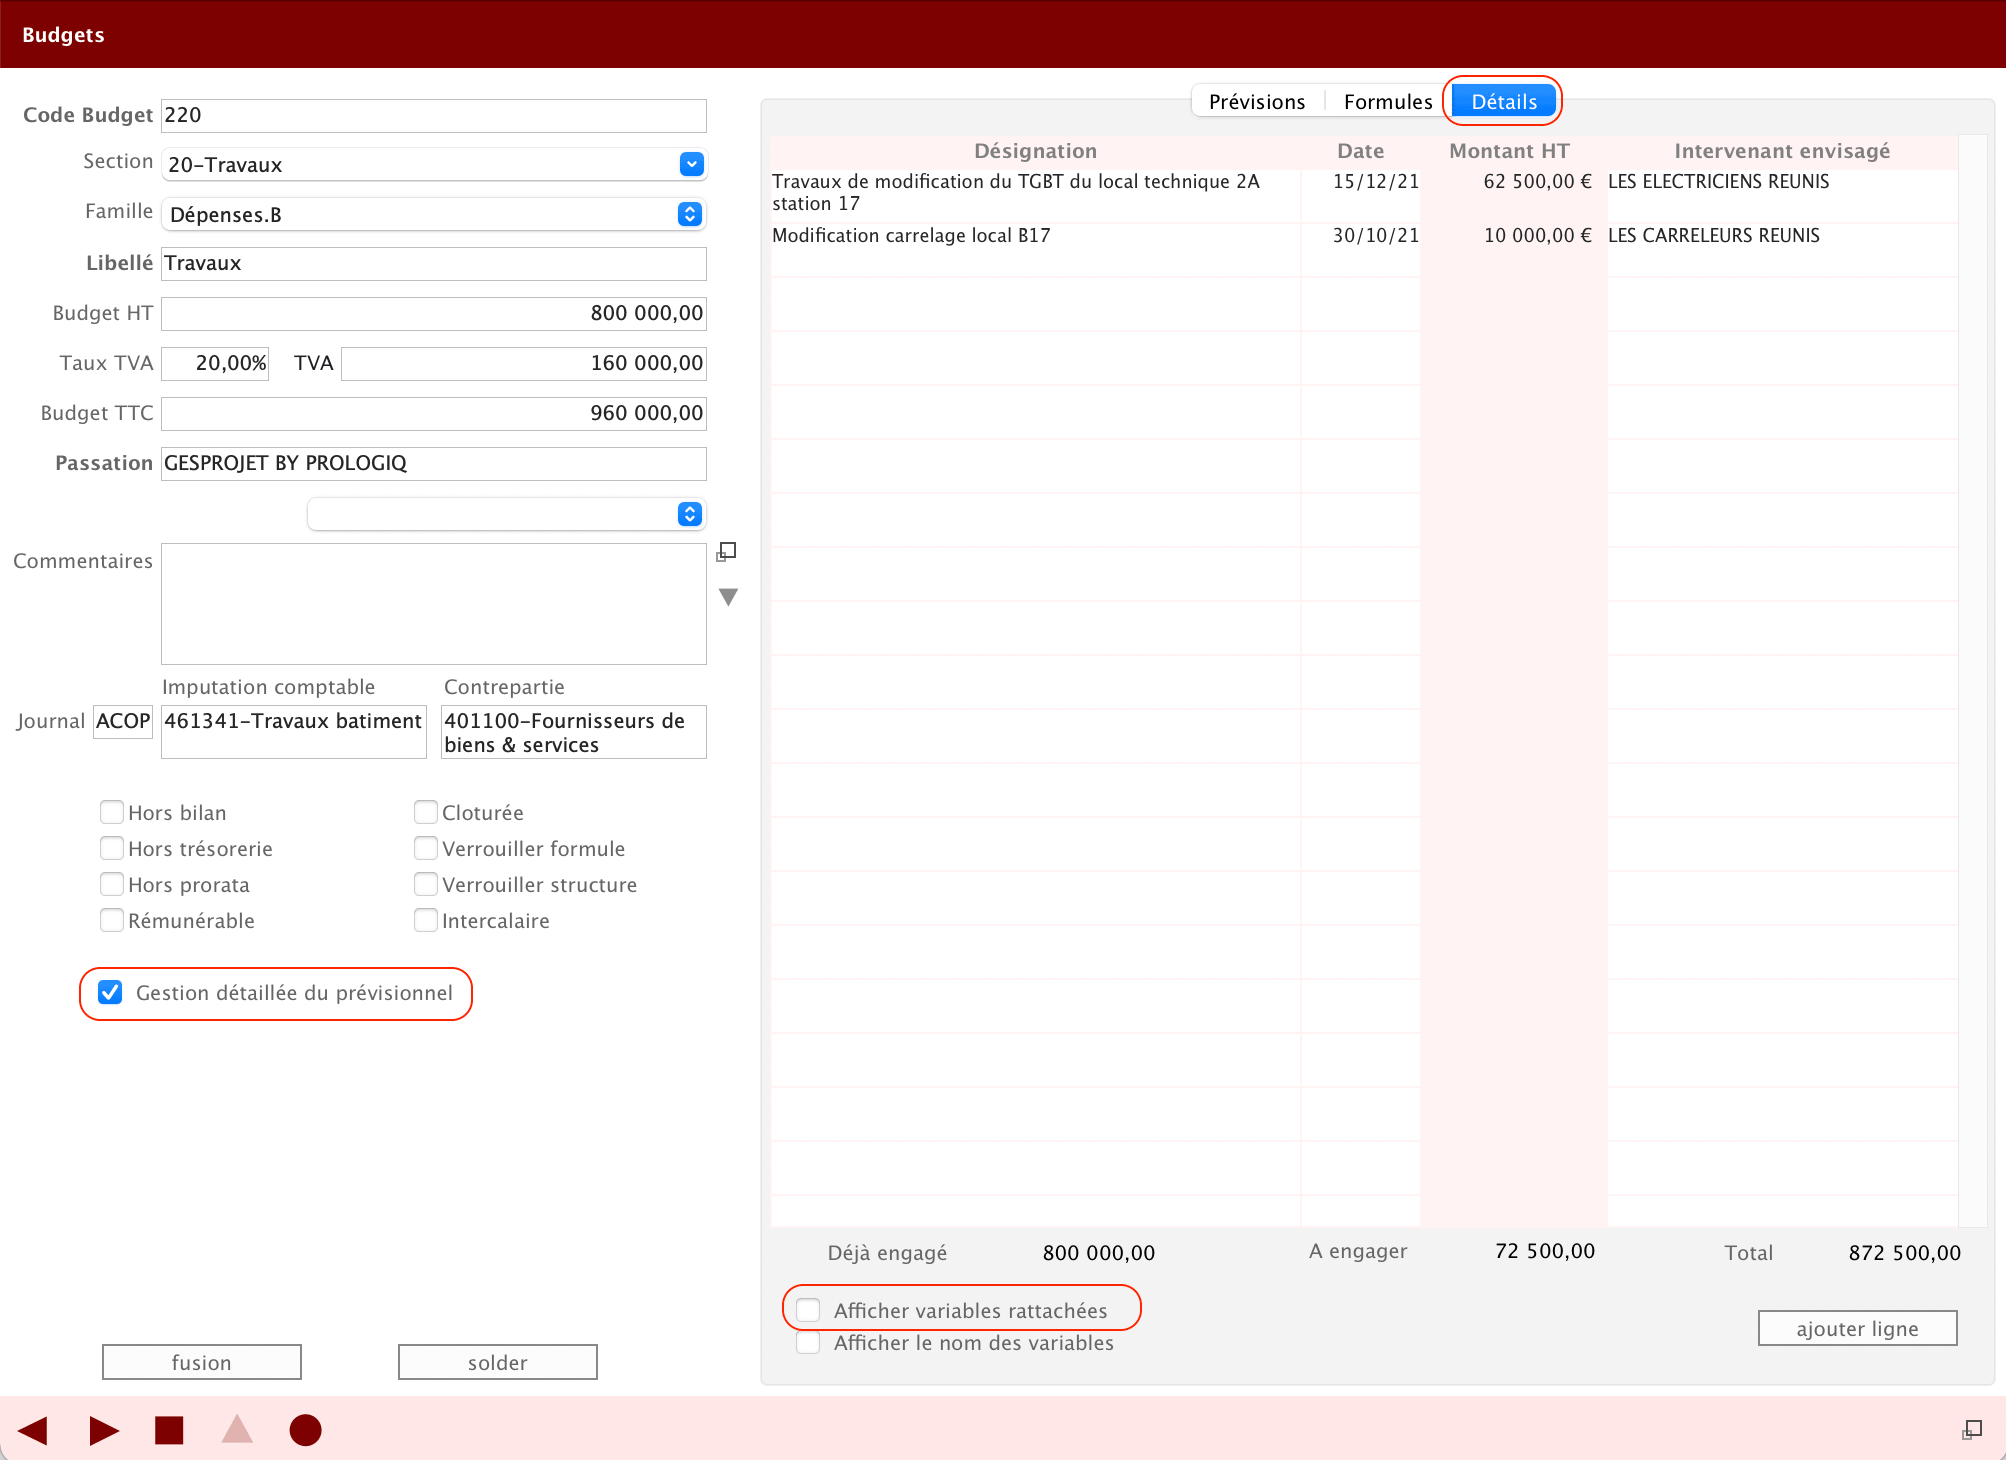Screen dimensions: 2006x1460
Task: Enable Afficher variables rattachées
Action: 808,1310
